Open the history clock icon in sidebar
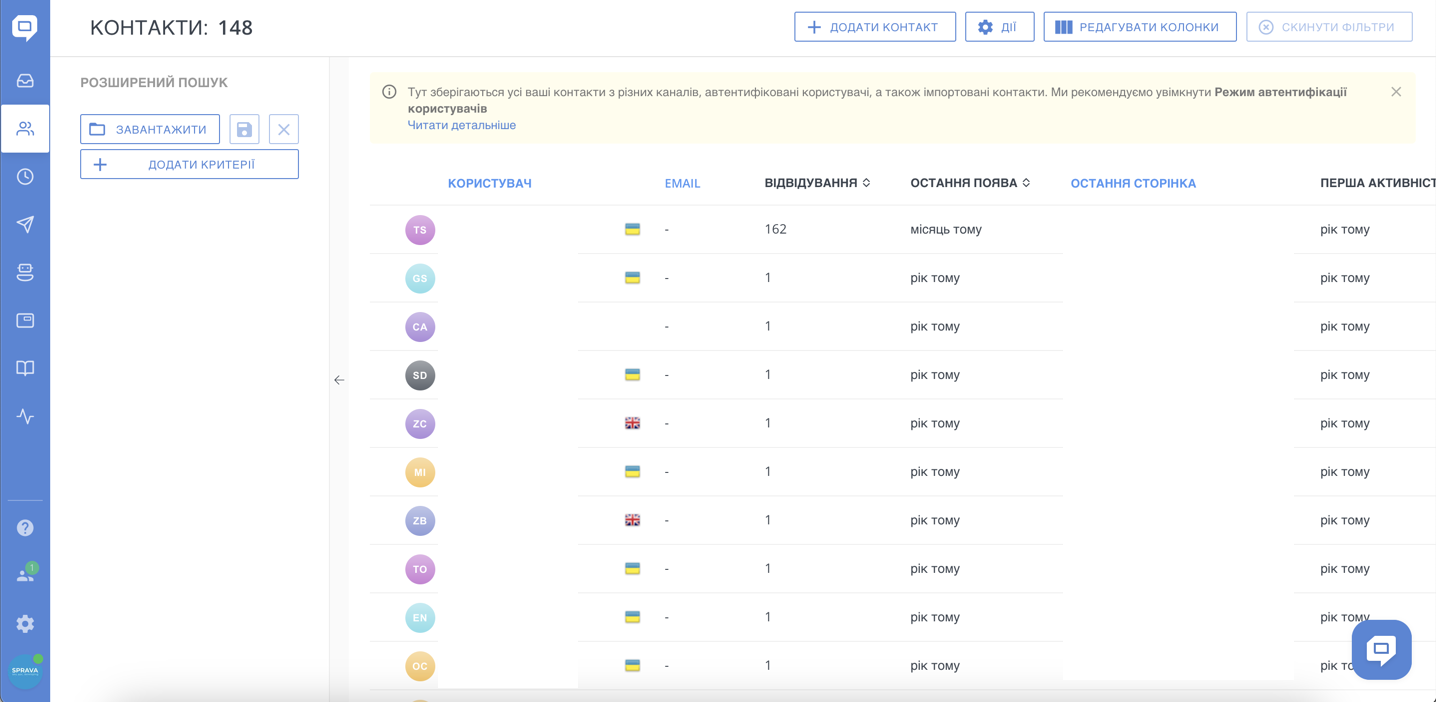The image size is (1437, 702). (25, 177)
